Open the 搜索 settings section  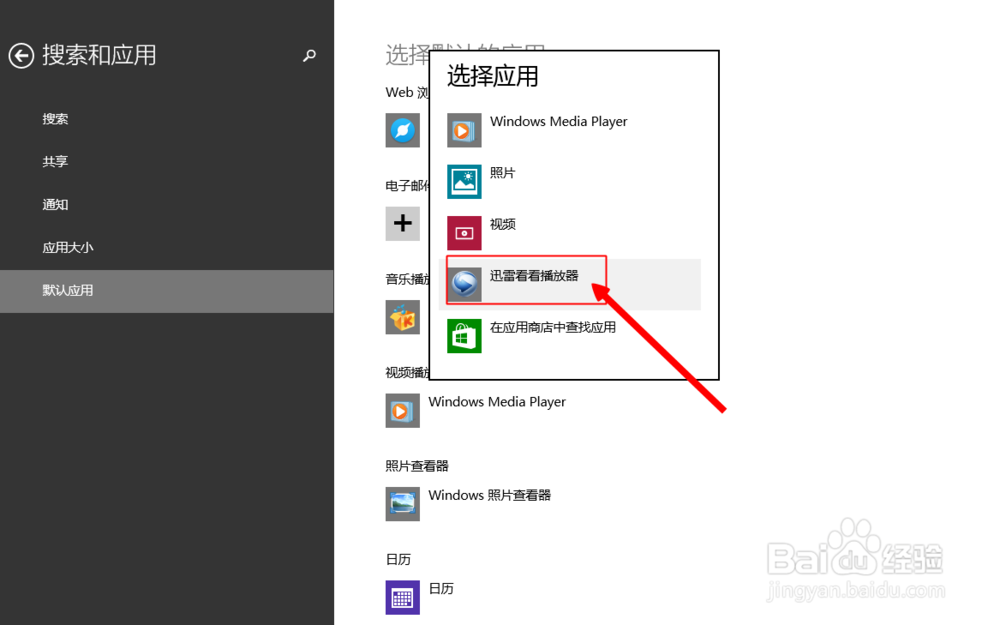55,119
